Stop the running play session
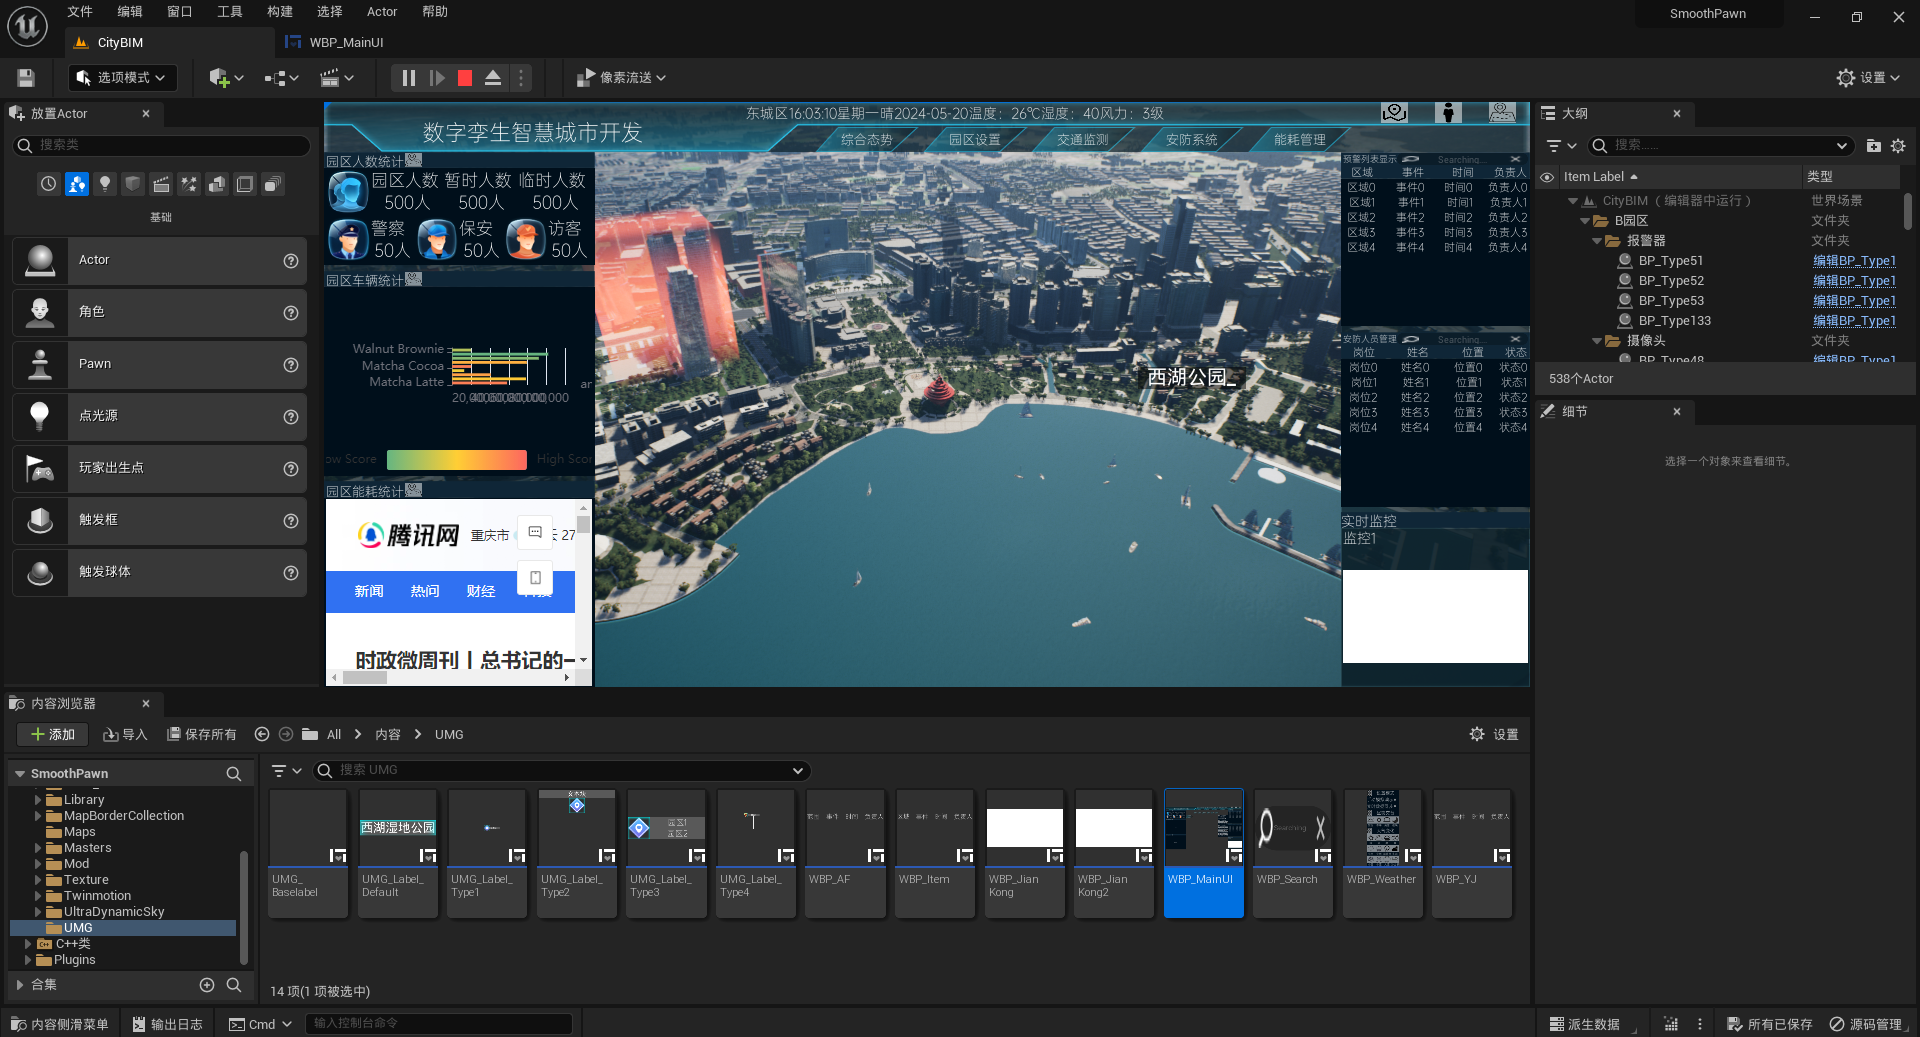Image resolution: width=1920 pixels, height=1037 pixels. 465,78
